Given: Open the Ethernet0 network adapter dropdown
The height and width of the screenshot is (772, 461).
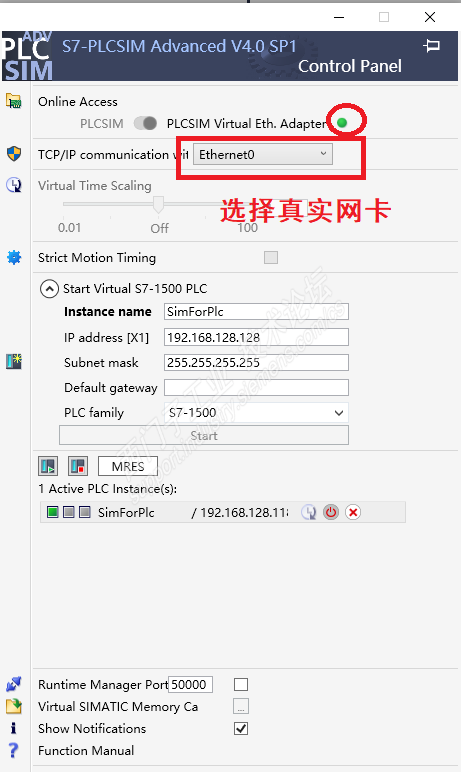Looking at the screenshot, I should (x=263, y=155).
